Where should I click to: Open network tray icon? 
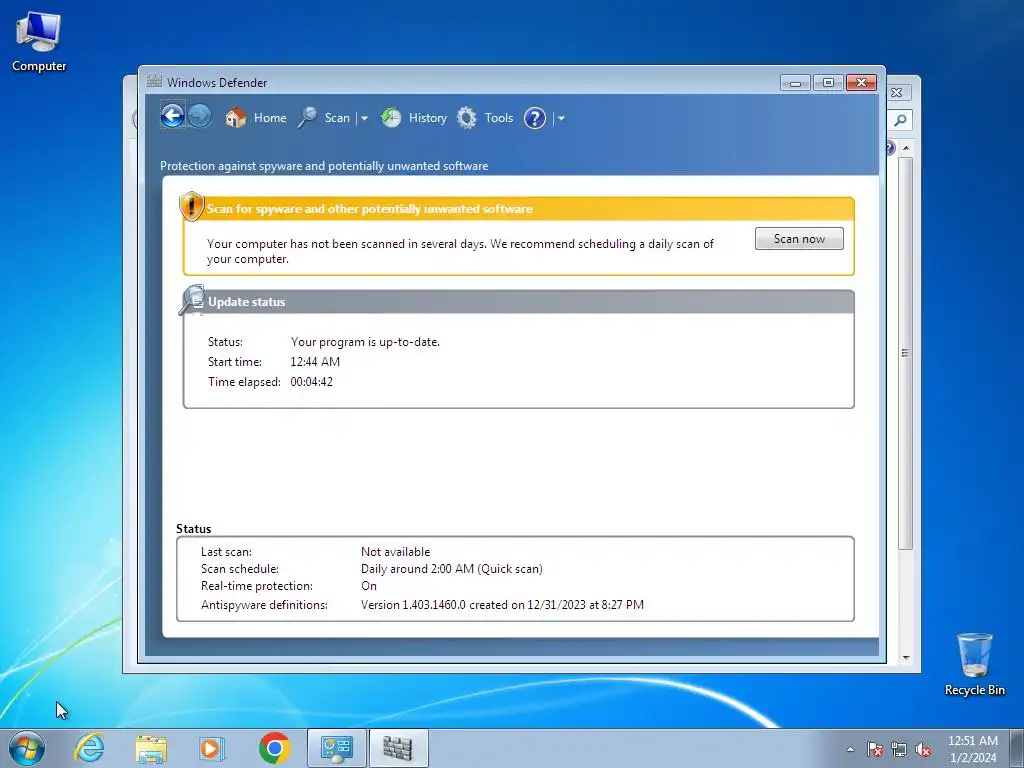pyautogui.click(x=899, y=749)
